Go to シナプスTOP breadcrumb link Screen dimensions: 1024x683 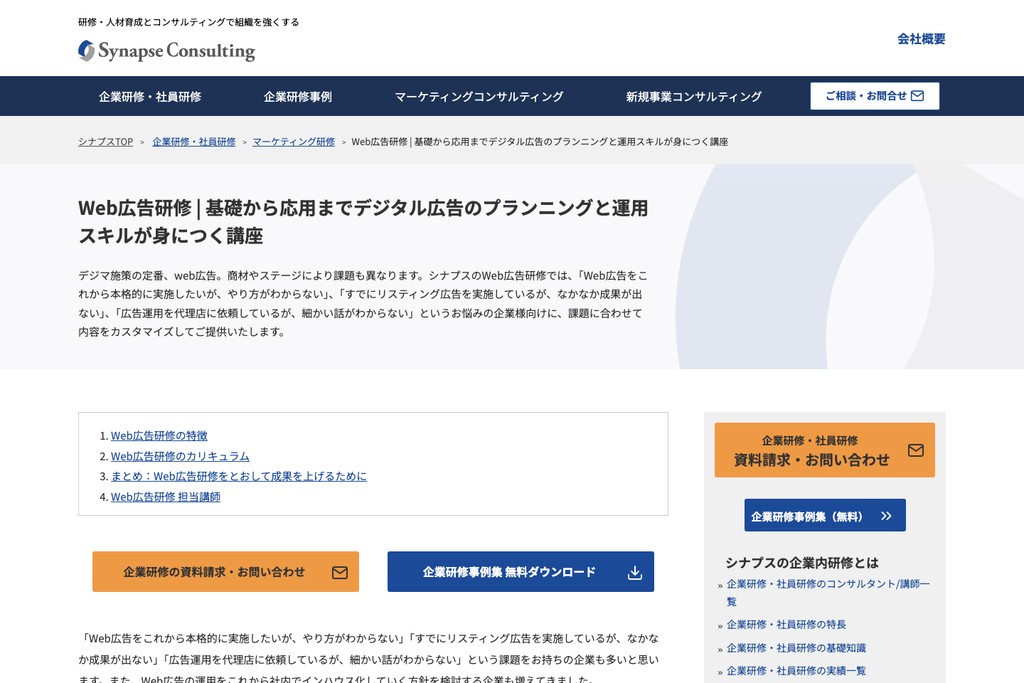106,142
